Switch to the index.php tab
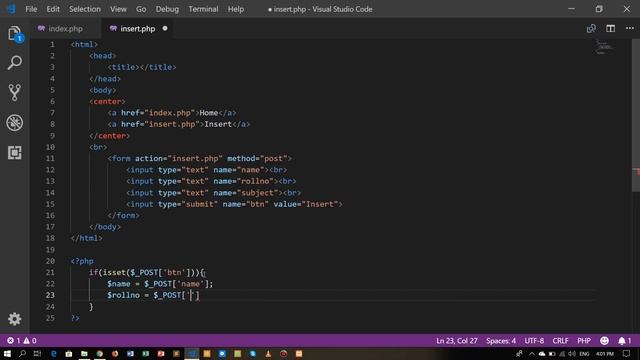The height and width of the screenshot is (360, 640). (x=65, y=29)
